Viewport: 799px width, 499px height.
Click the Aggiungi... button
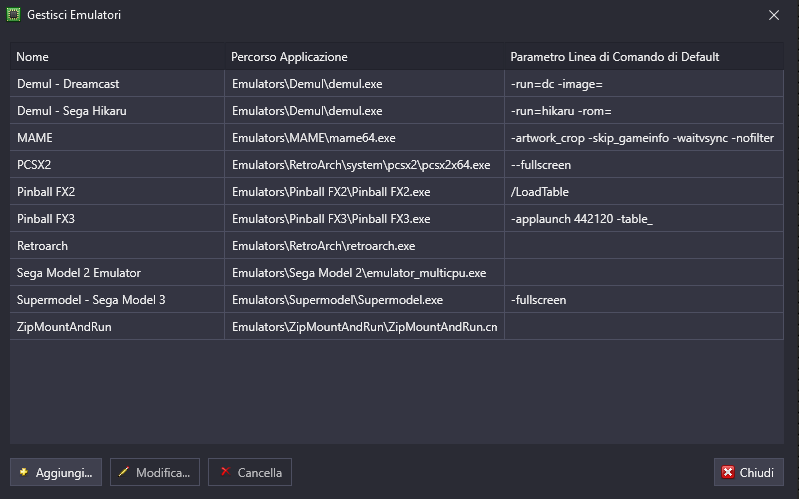(x=56, y=472)
